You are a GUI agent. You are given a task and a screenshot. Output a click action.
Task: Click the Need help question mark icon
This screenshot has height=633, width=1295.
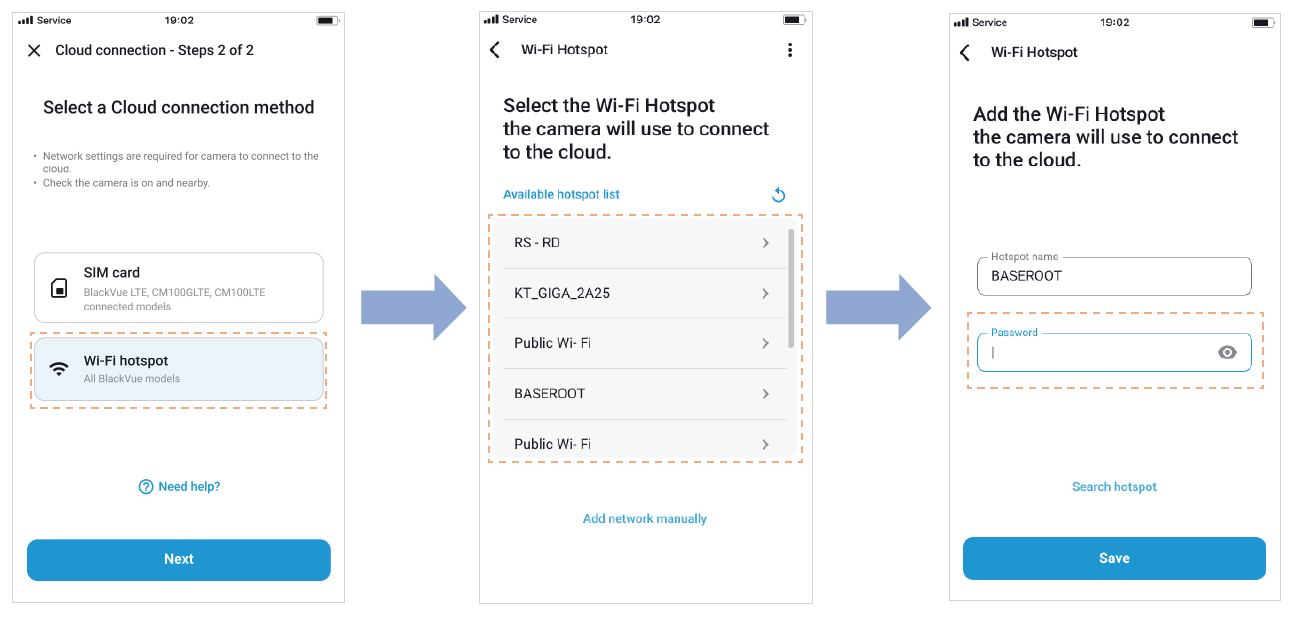tap(146, 487)
